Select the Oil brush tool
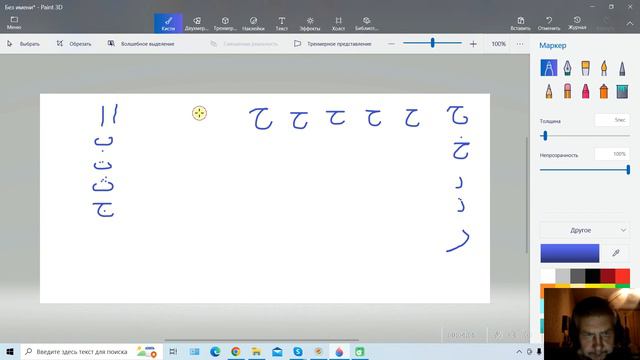The height and width of the screenshot is (360, 640). pyautogui.click(x=585, y=68)
